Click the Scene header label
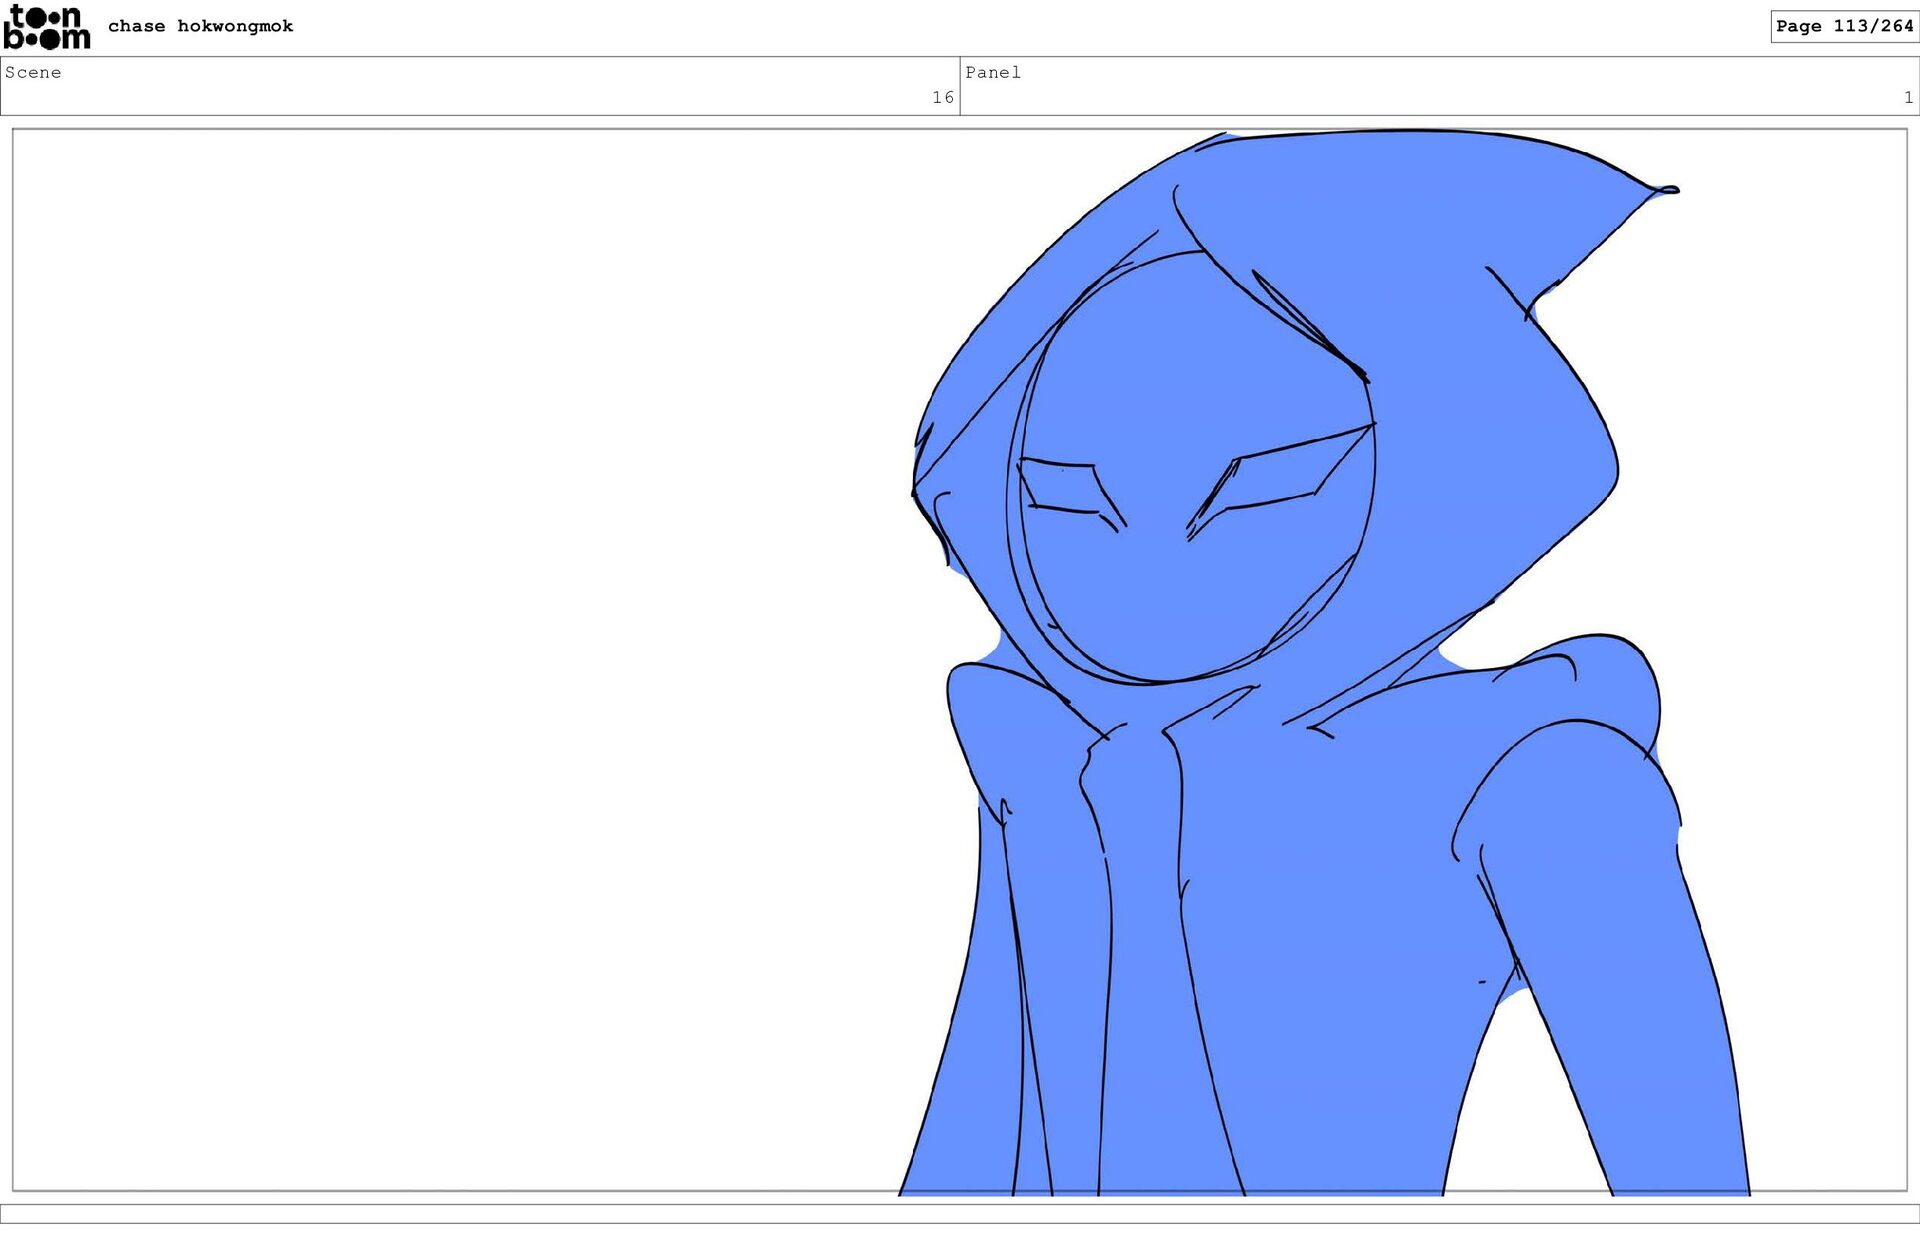Image resolution: width=1920 pixels, height=1242 pixels. 33,72
